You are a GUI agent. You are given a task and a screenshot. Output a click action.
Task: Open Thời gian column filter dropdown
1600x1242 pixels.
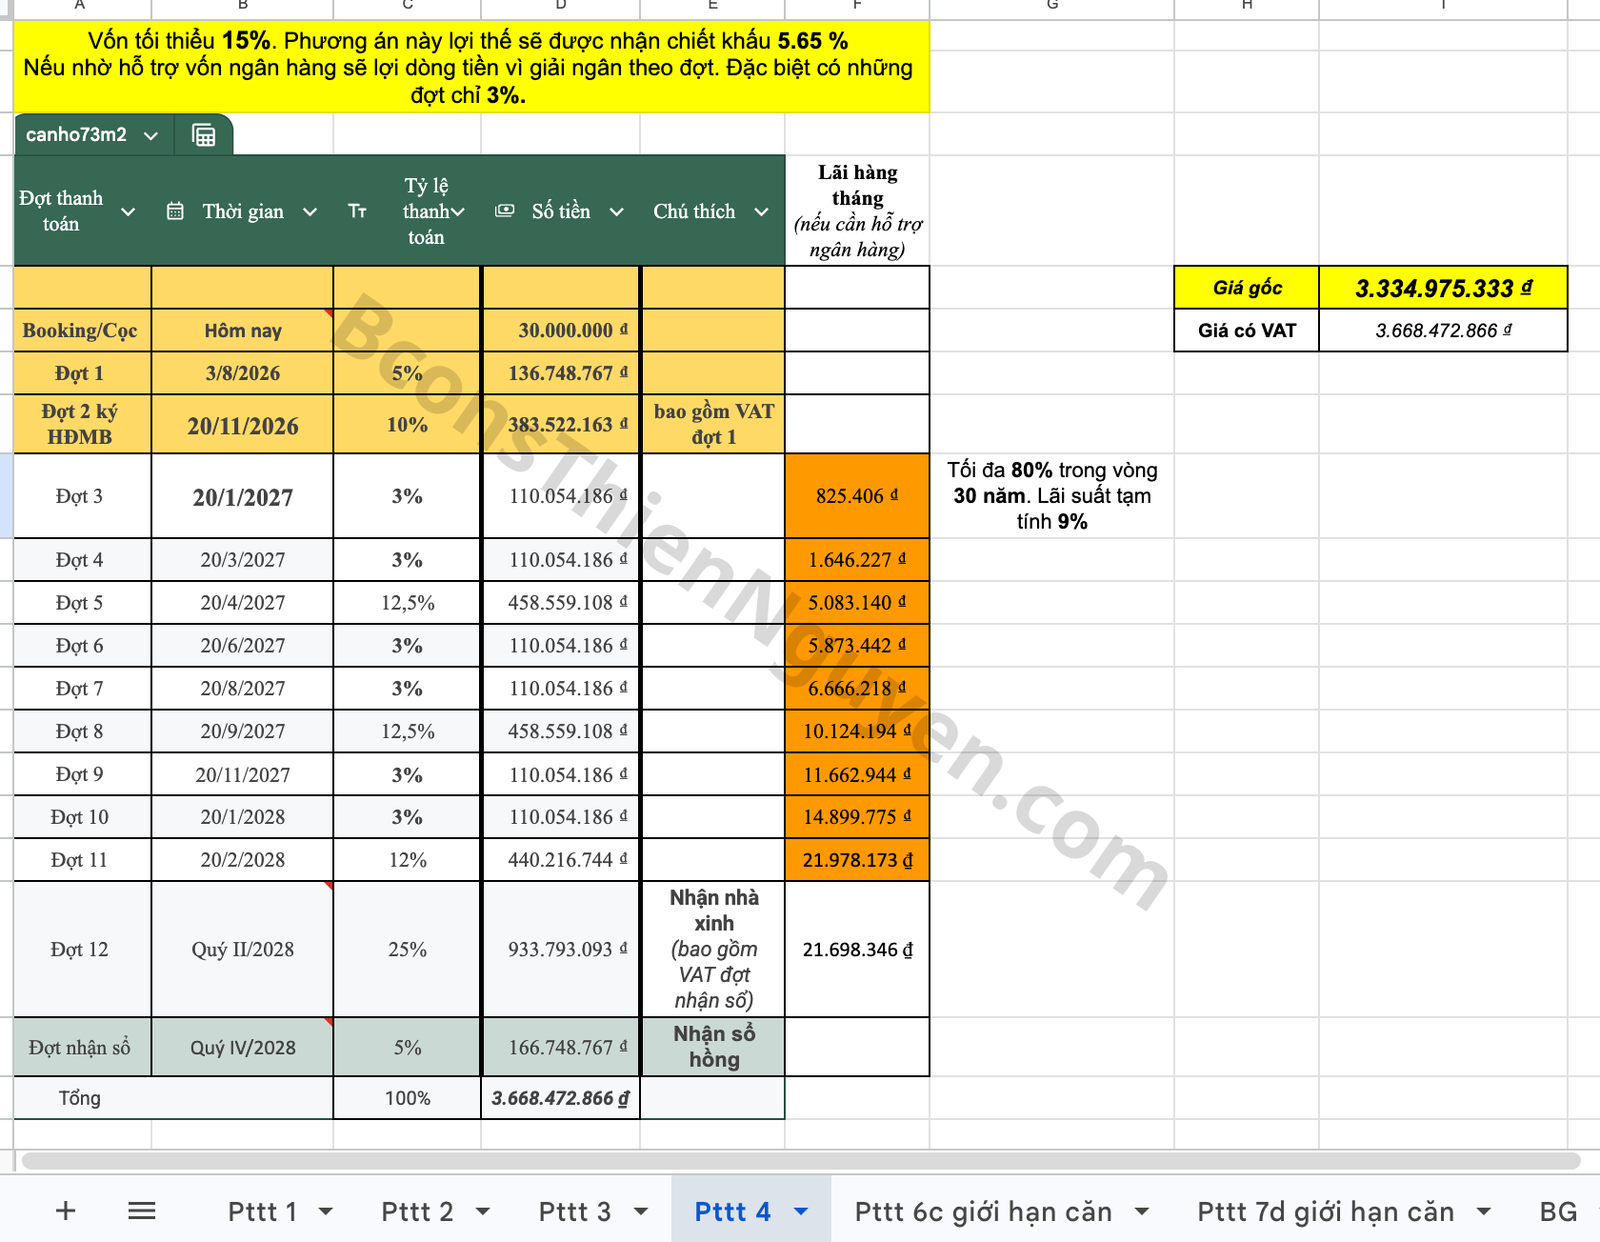(x=310, y=212)
